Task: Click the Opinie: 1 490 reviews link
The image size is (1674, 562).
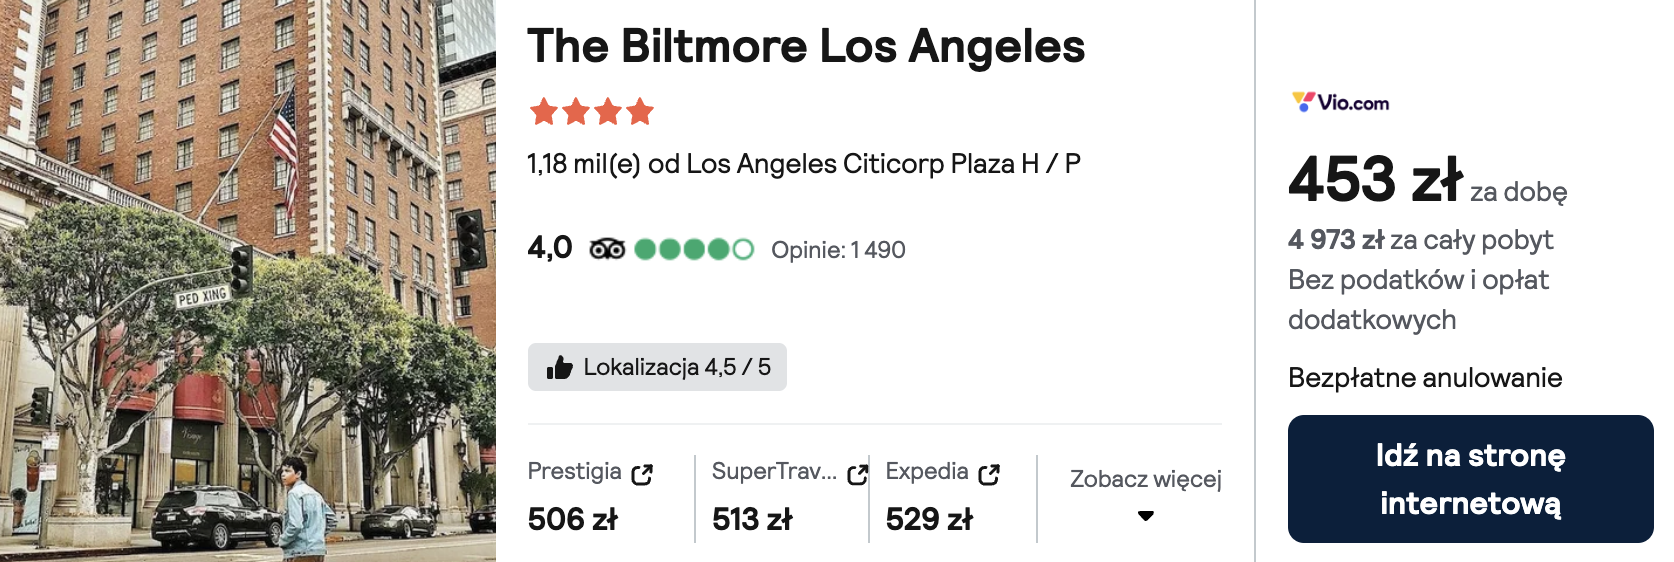Action: click(x=838, y=250)
